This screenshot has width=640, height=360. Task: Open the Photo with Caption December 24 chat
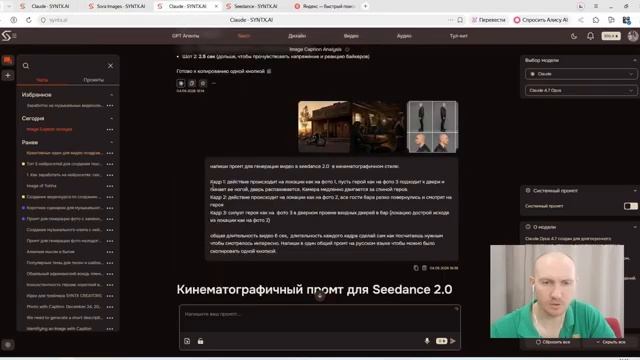click(x=63, y=307)
